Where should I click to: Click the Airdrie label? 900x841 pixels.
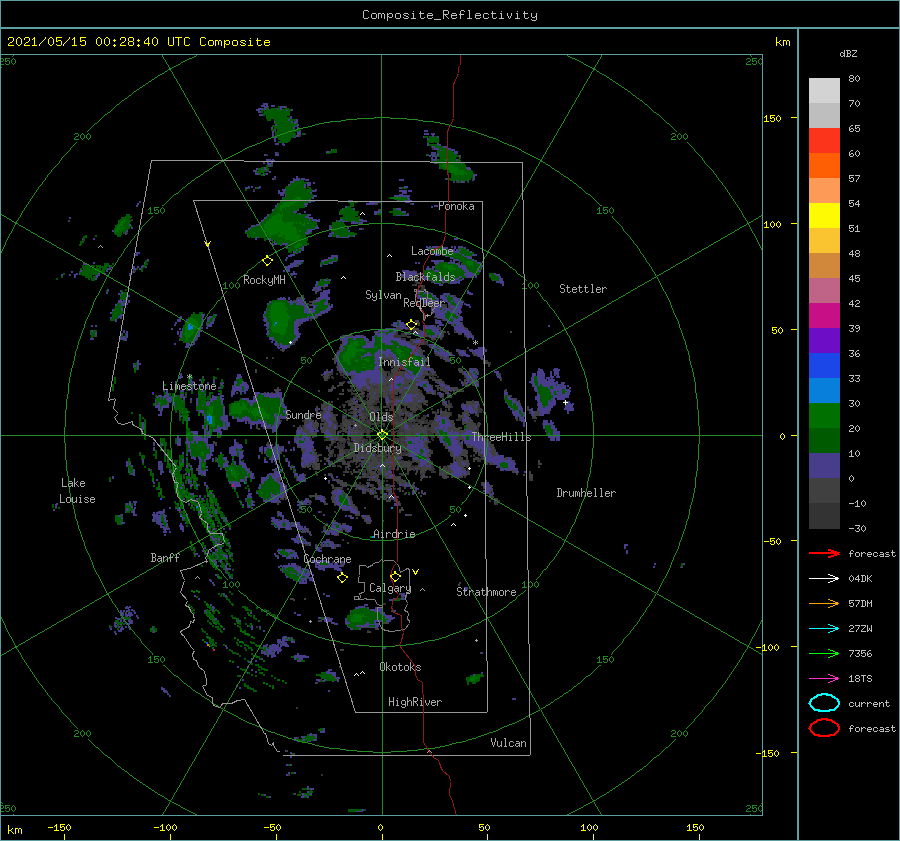[x=394, y=534]
